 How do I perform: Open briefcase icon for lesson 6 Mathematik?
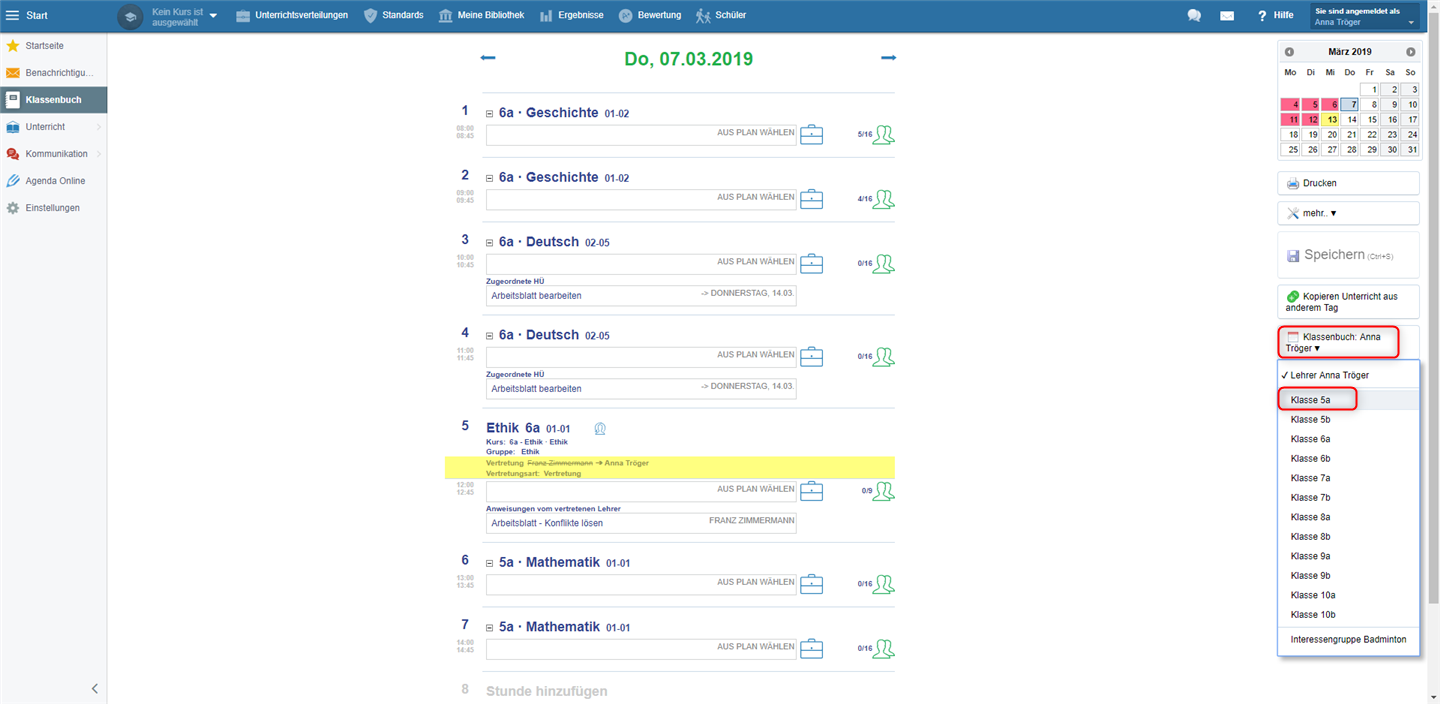(x=812, y=584)
